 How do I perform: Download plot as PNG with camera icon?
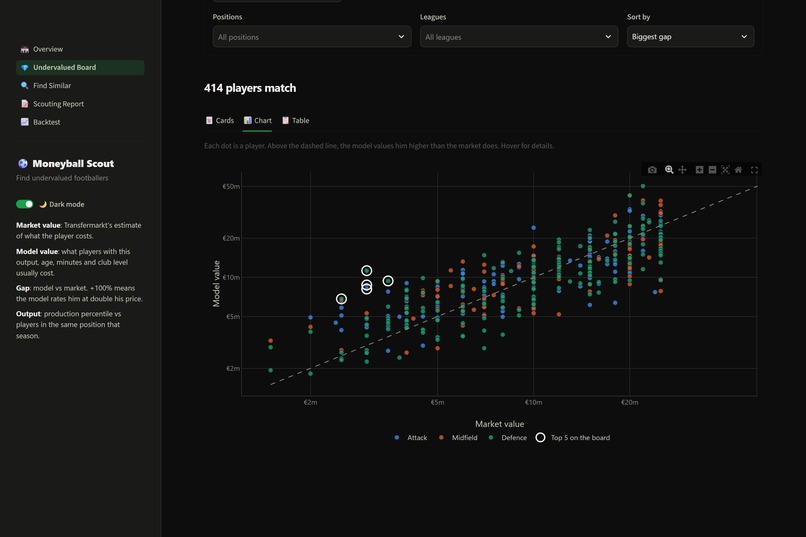652,170
